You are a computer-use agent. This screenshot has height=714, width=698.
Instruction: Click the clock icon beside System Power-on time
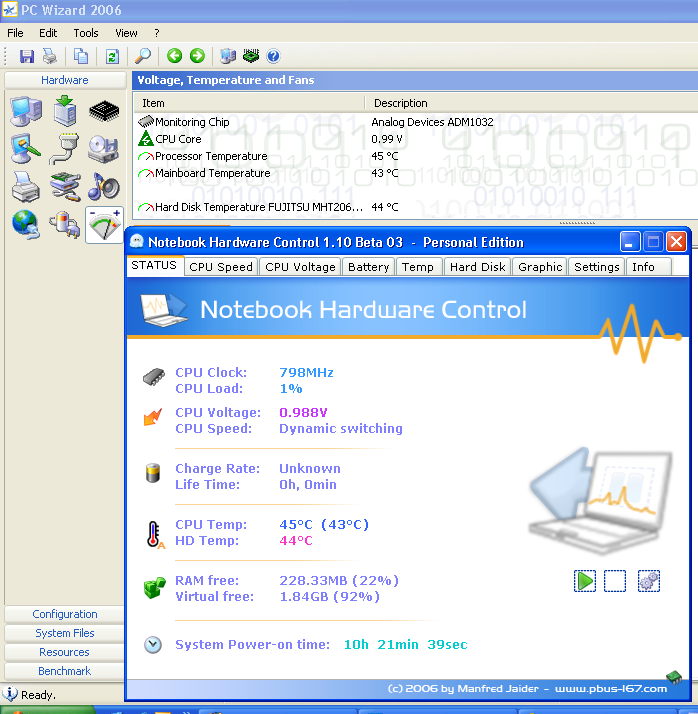coord(153,645)
